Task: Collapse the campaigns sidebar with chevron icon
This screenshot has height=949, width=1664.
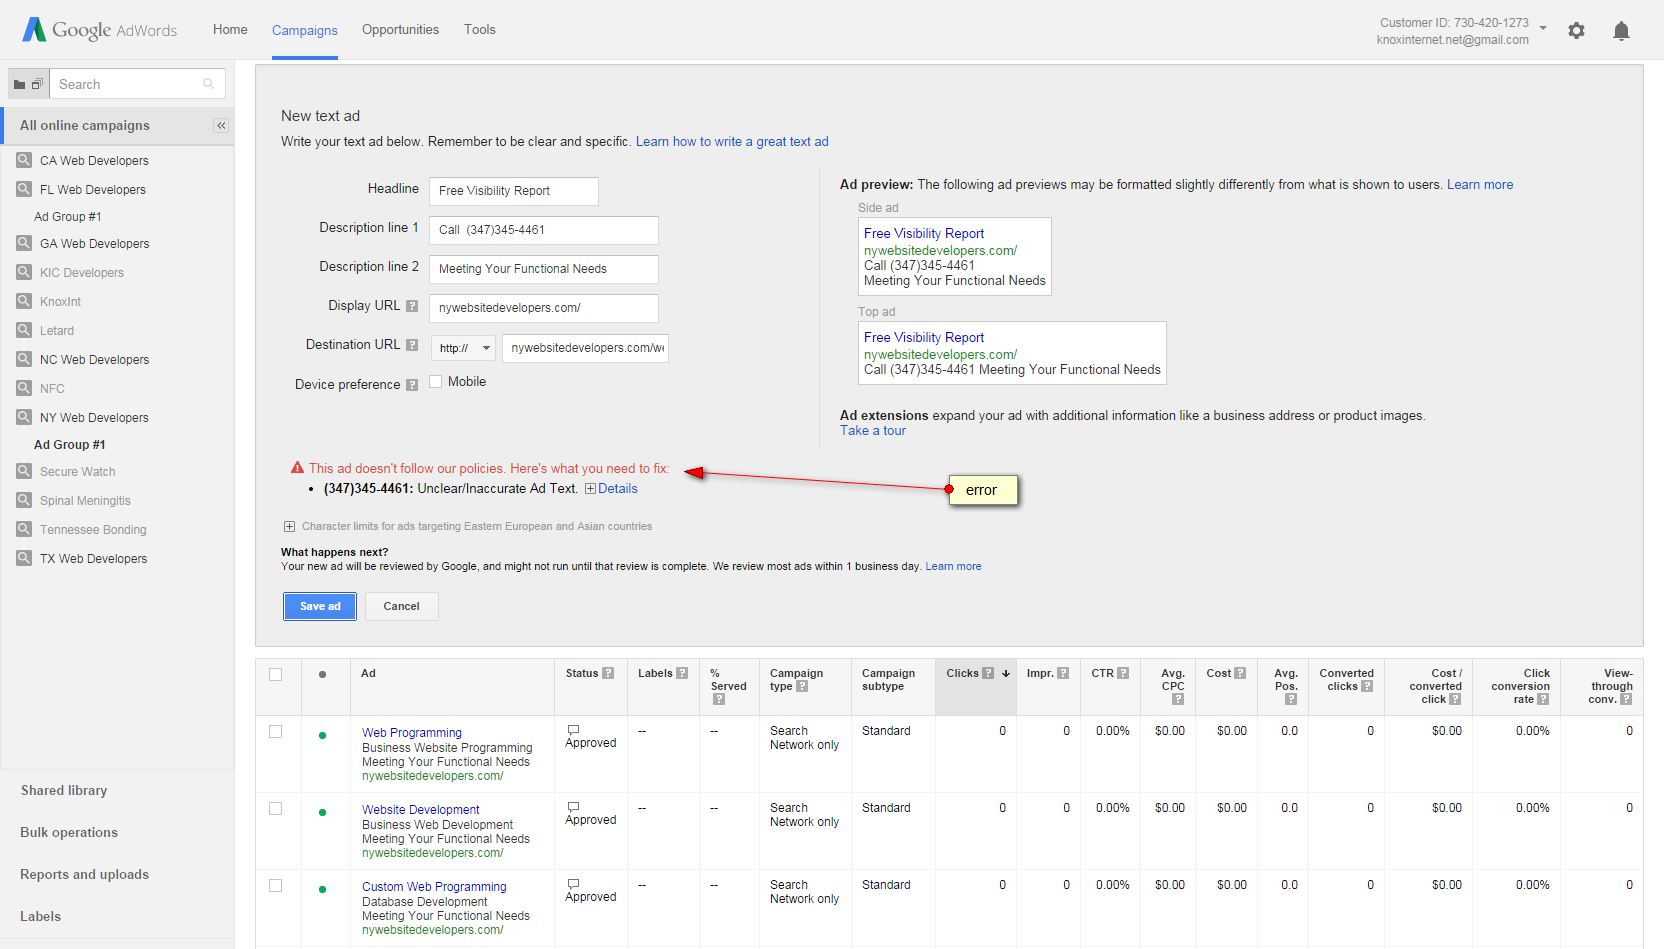Action: coord(221,126)
